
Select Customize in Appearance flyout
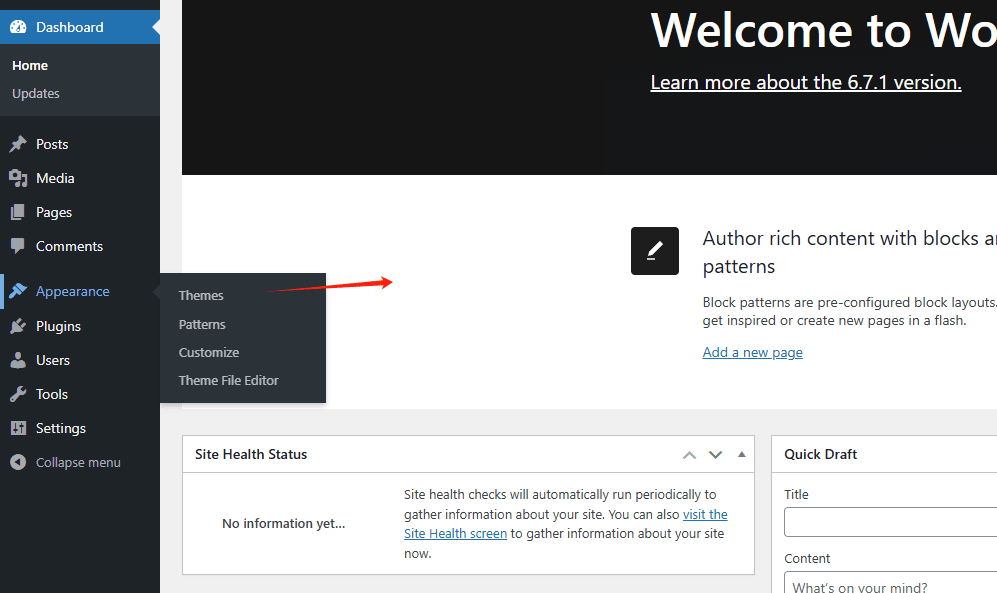tap(209, 352)
